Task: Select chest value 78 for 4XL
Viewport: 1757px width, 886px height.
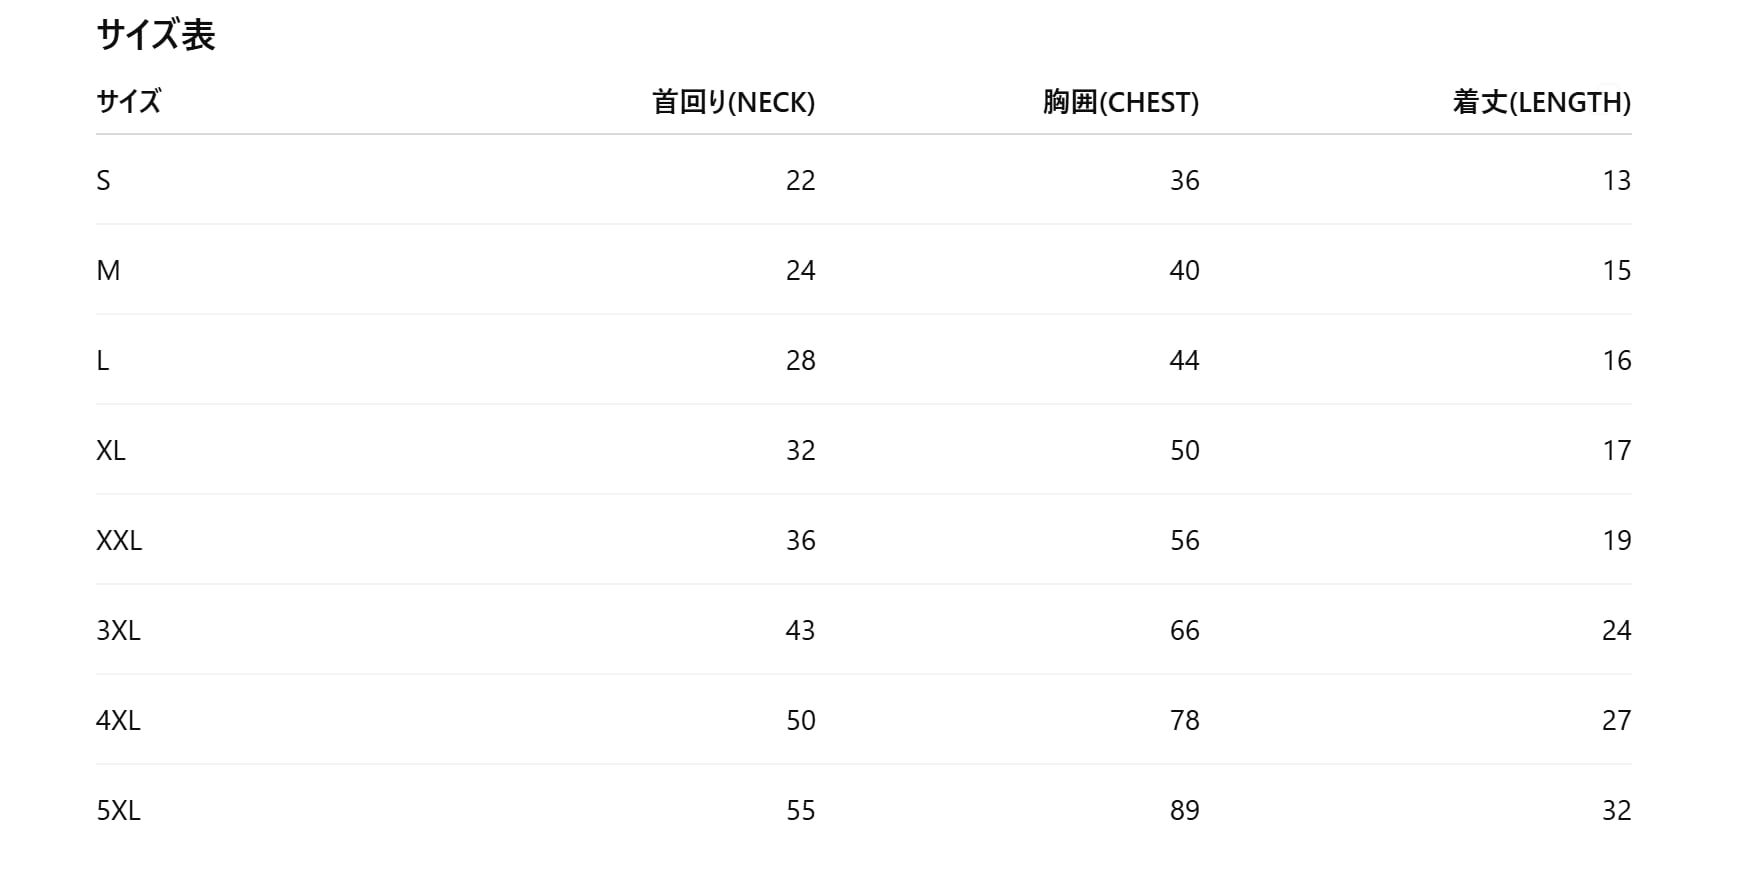Action: click(x=1184, y=721)
